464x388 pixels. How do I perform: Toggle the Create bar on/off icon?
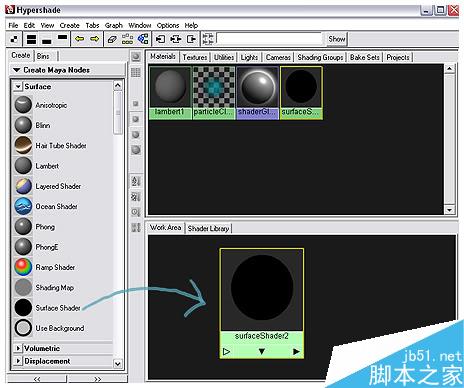coord(14,39)
